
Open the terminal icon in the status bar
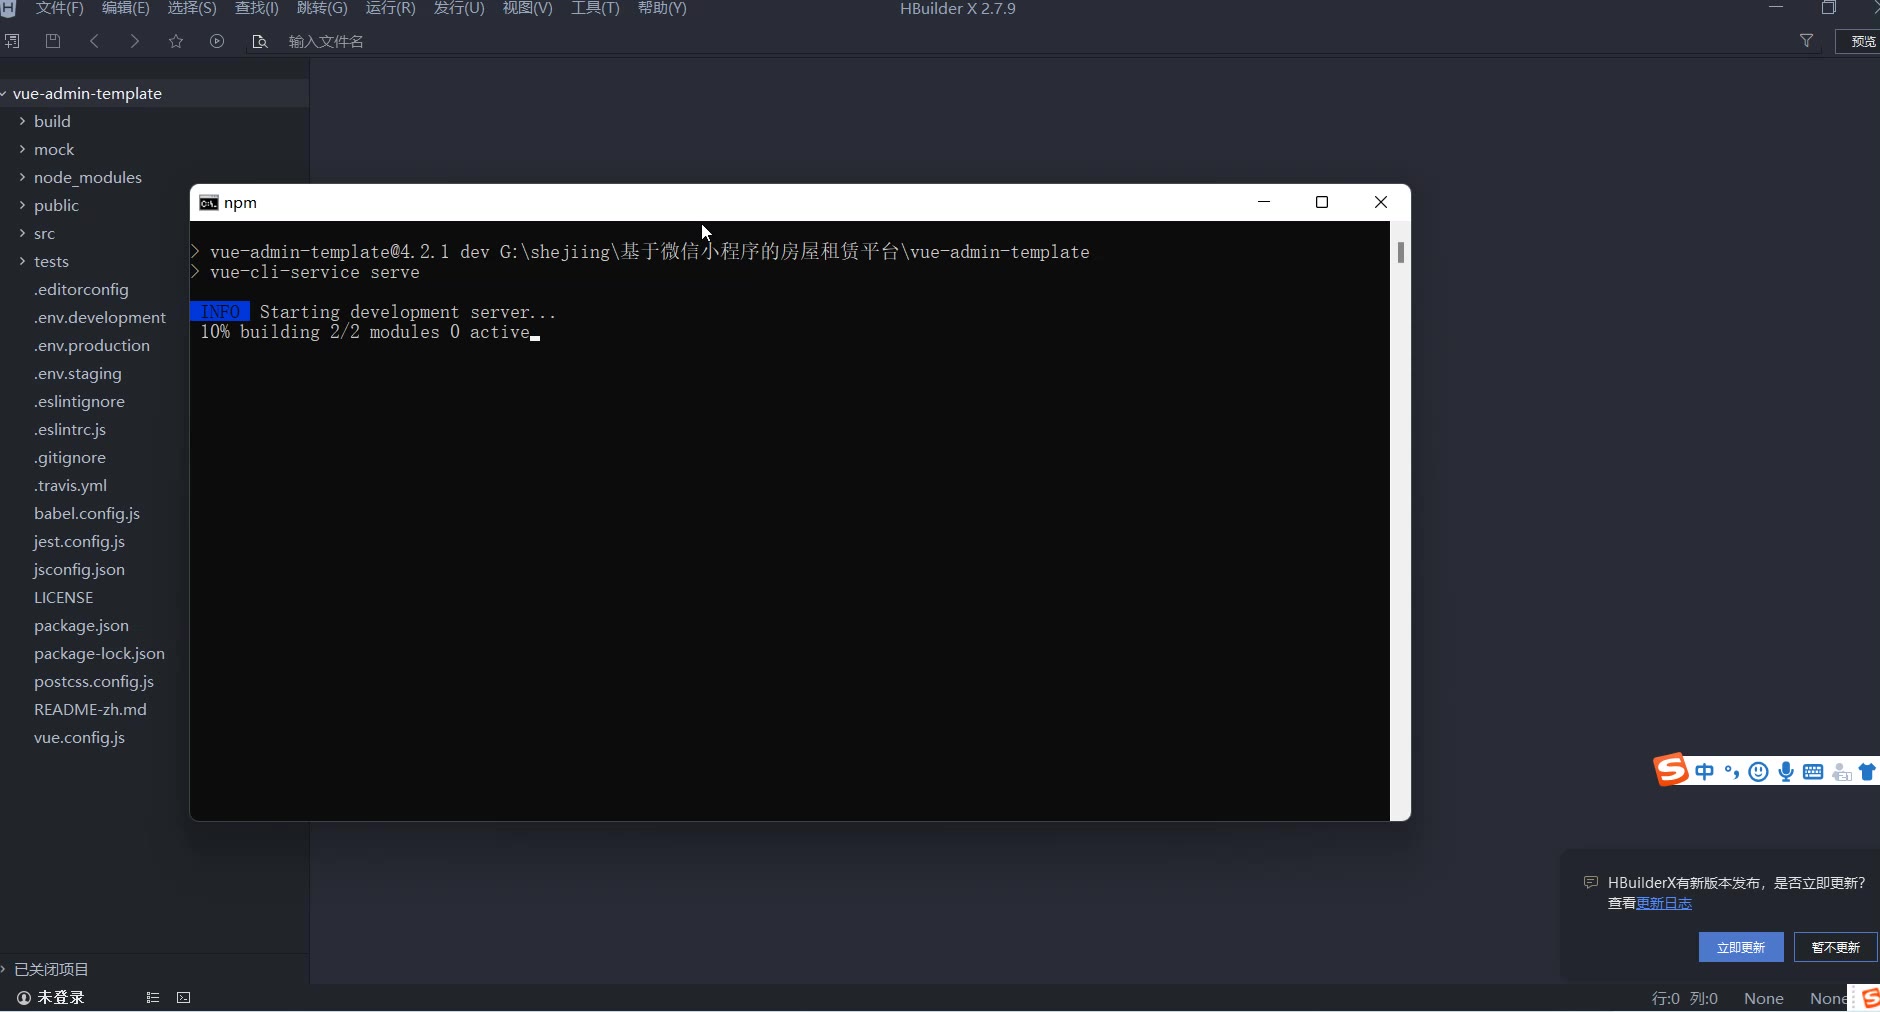pos(184,998)
